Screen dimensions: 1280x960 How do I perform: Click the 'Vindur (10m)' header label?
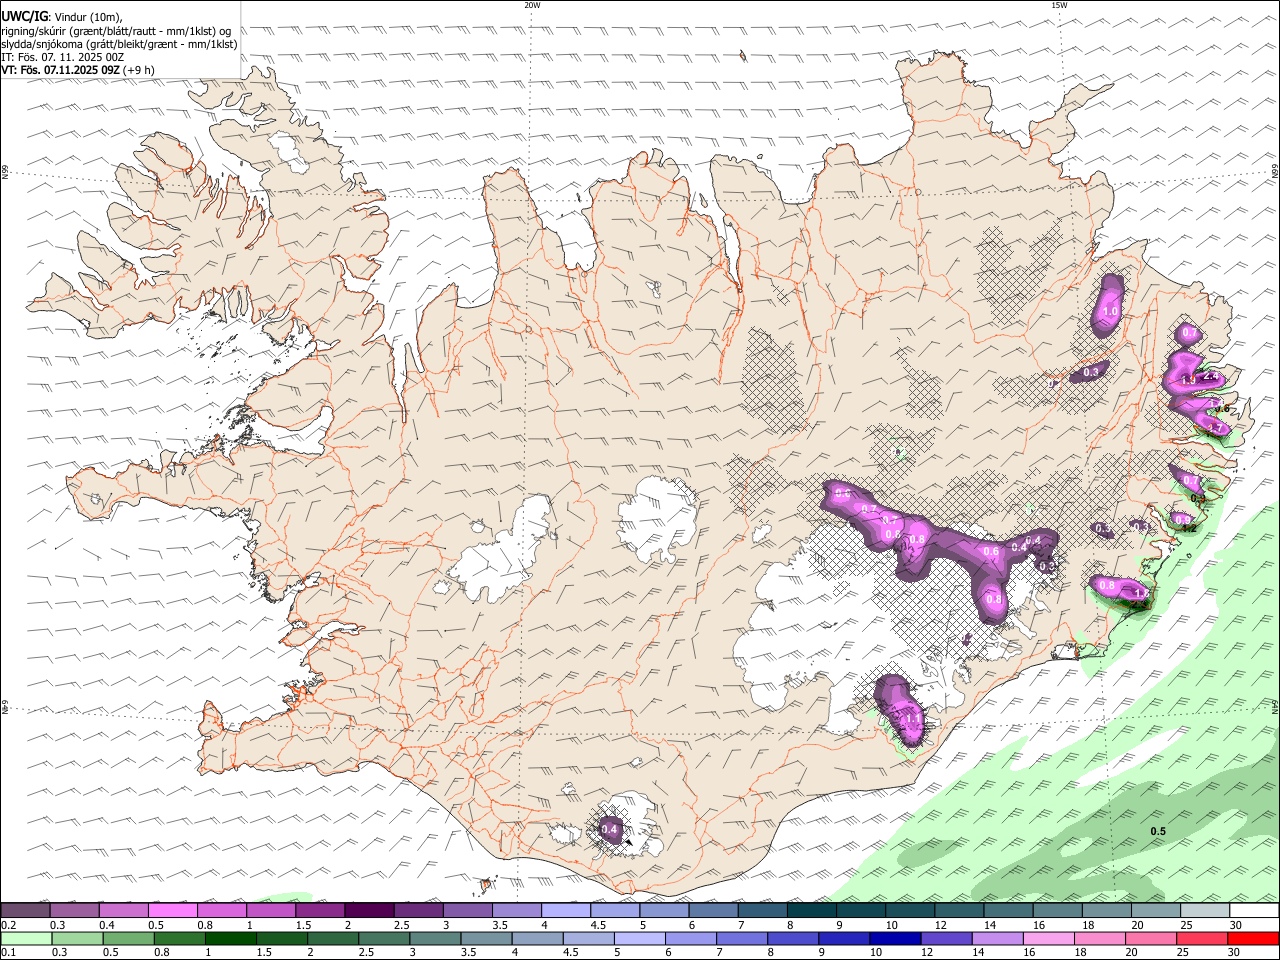pos(87,16)
